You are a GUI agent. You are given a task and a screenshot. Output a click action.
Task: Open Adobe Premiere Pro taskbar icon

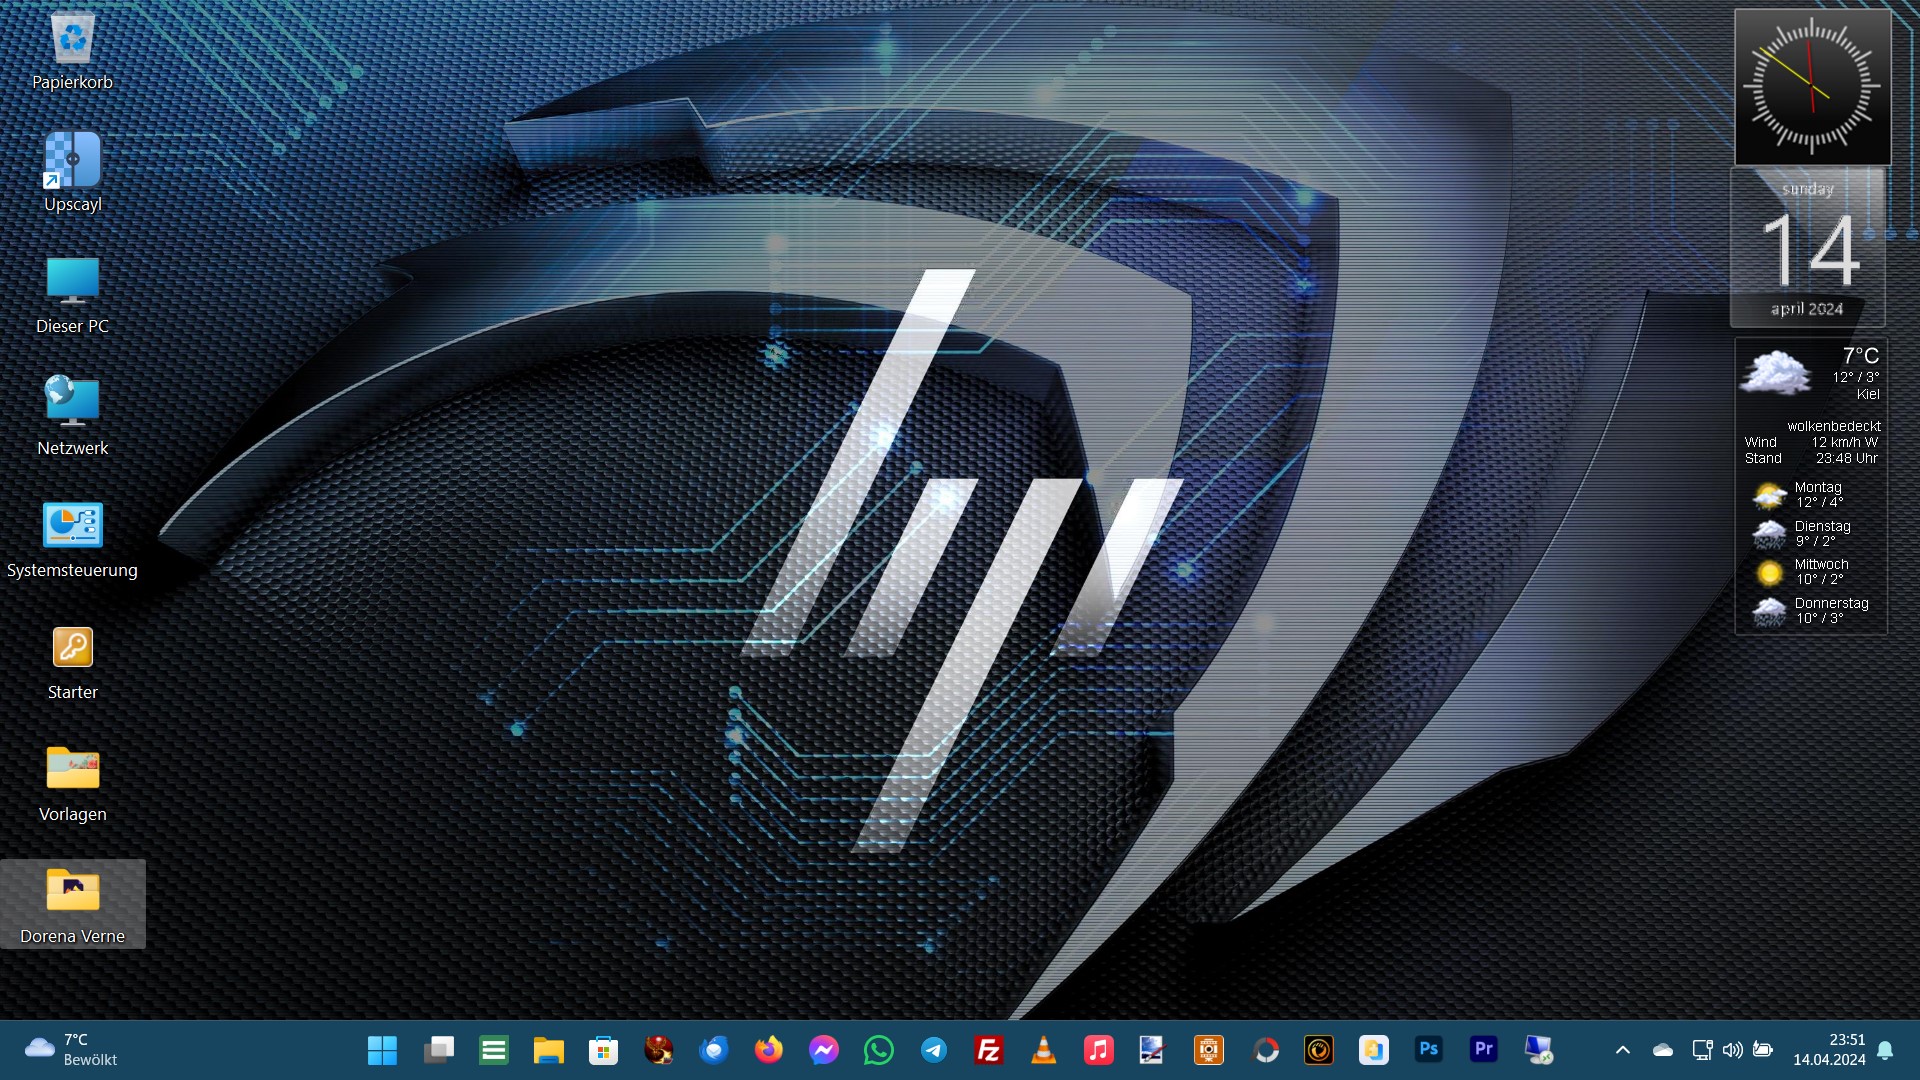point(1483,1050)
